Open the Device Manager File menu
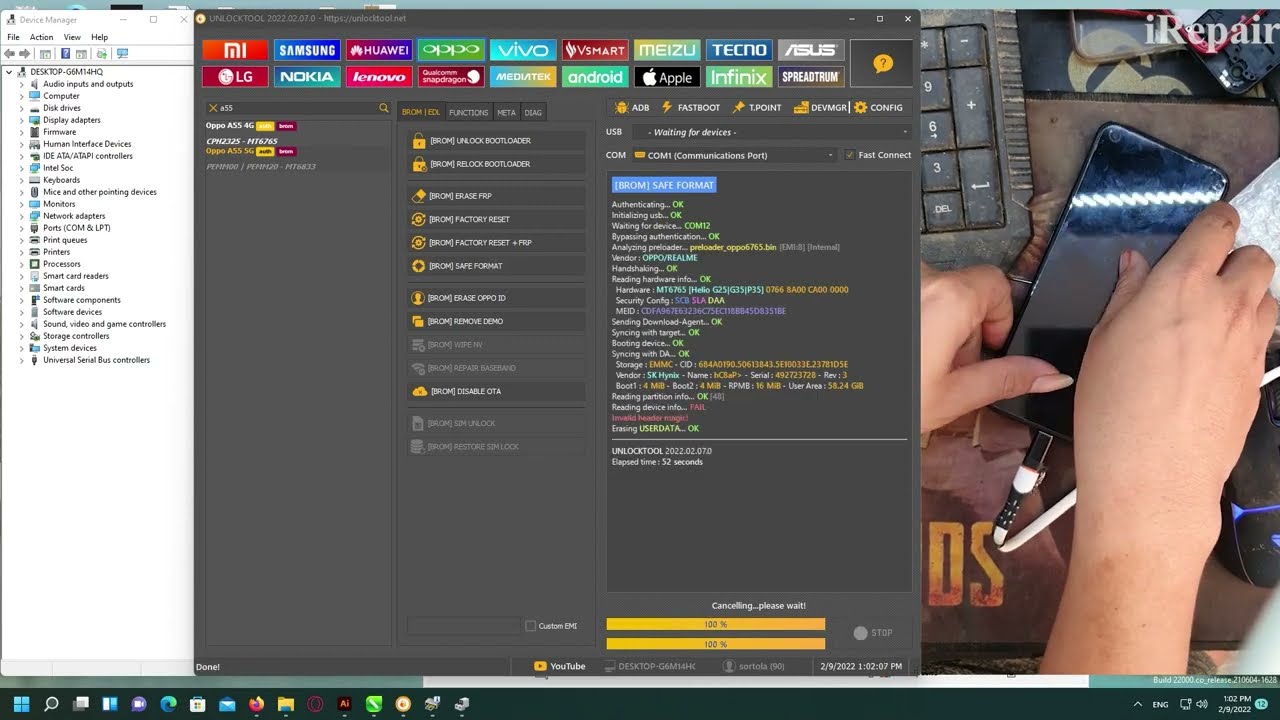Image resolution: width=1280 pixels, height=720 pixels. (13, 37)
